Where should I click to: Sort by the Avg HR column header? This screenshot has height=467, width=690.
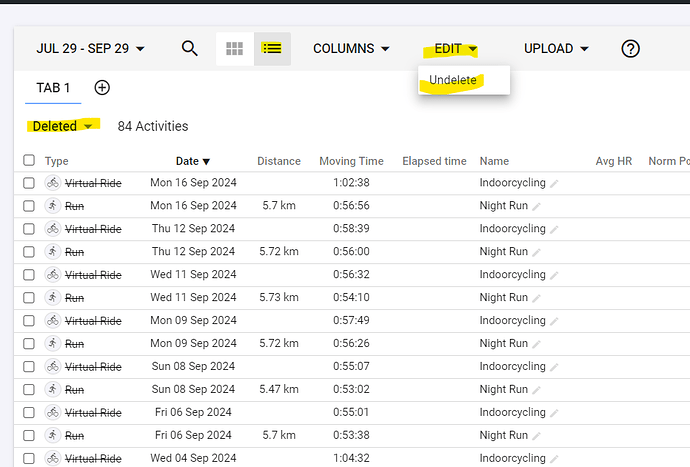(614, 161)
